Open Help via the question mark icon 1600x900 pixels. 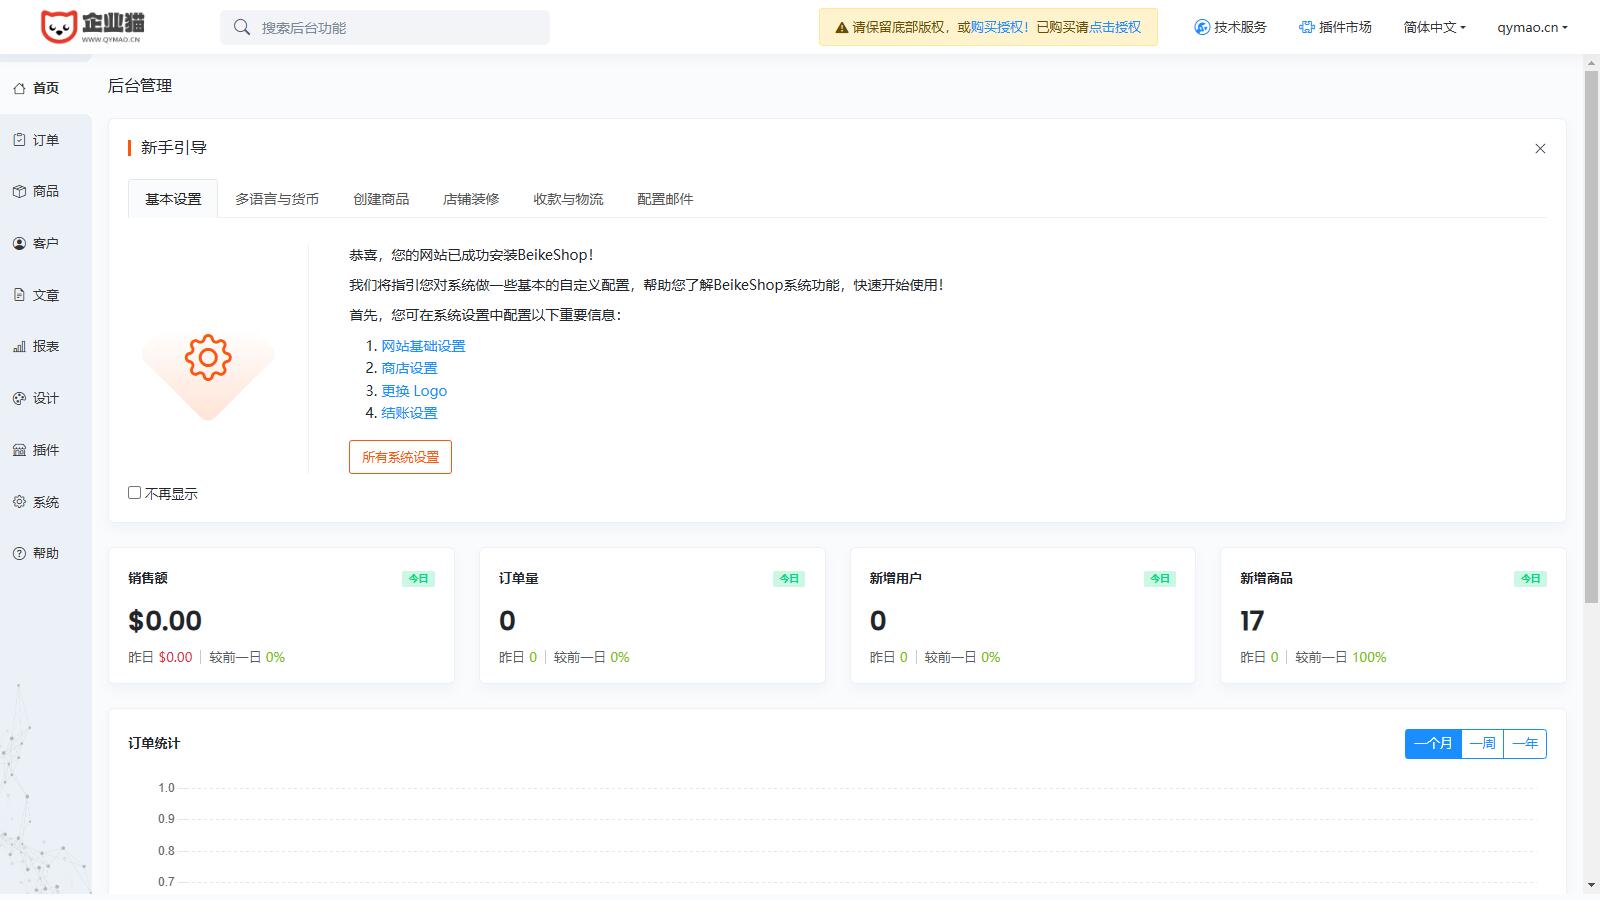pos(19,553)
